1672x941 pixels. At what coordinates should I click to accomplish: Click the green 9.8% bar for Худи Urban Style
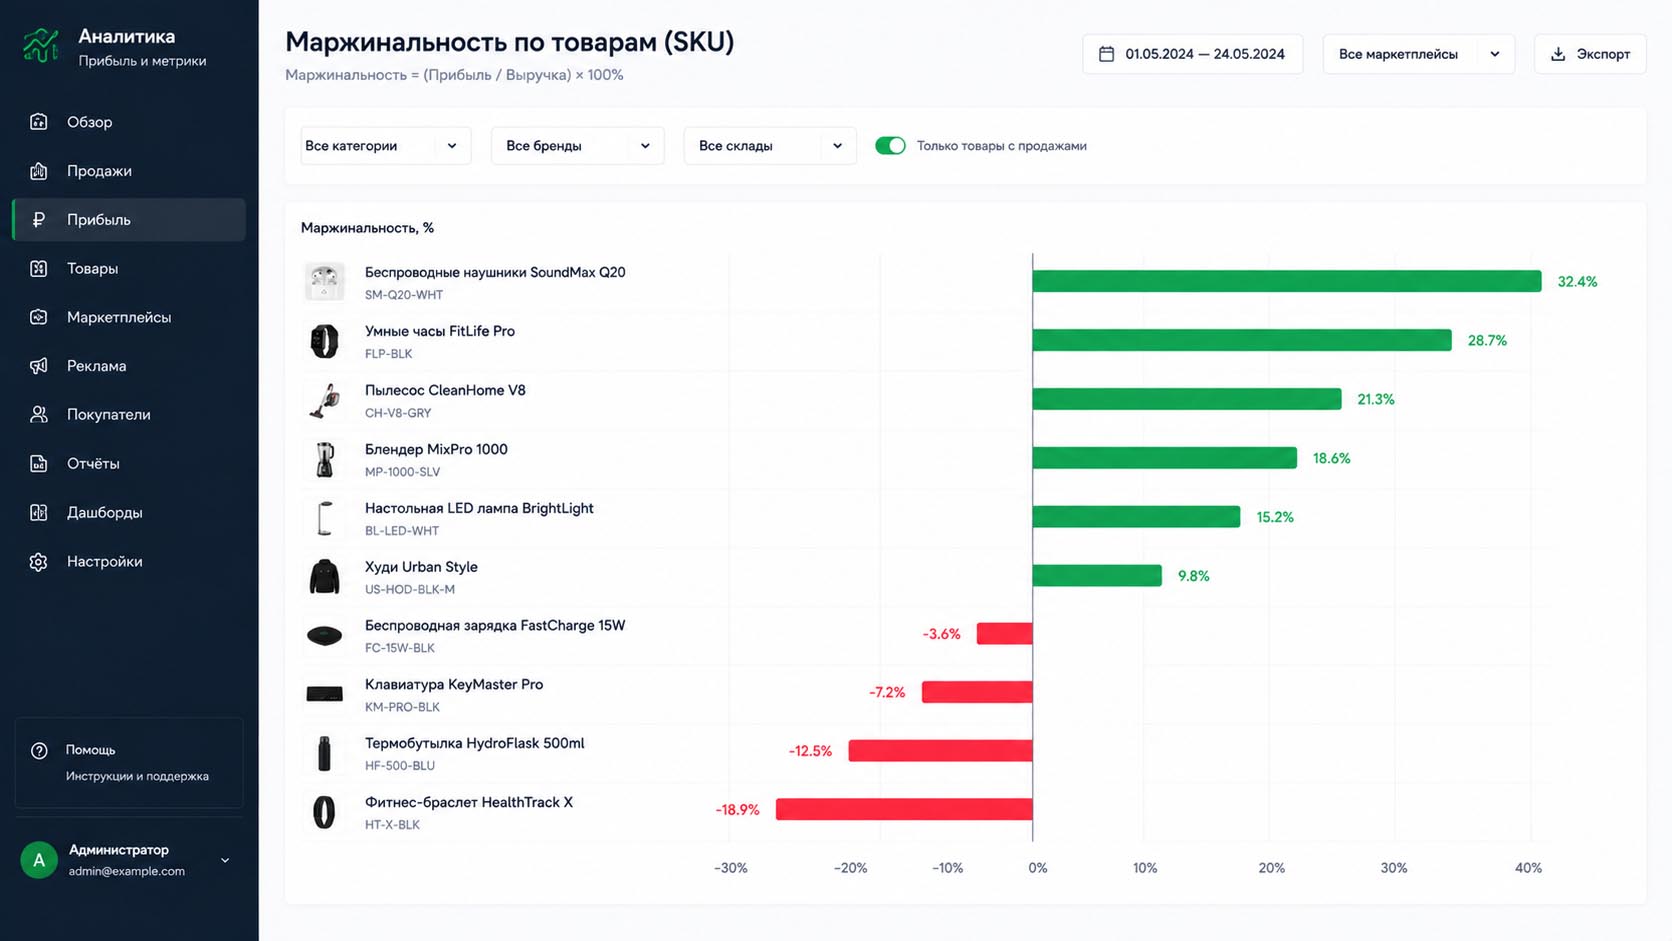[1097, 575]
